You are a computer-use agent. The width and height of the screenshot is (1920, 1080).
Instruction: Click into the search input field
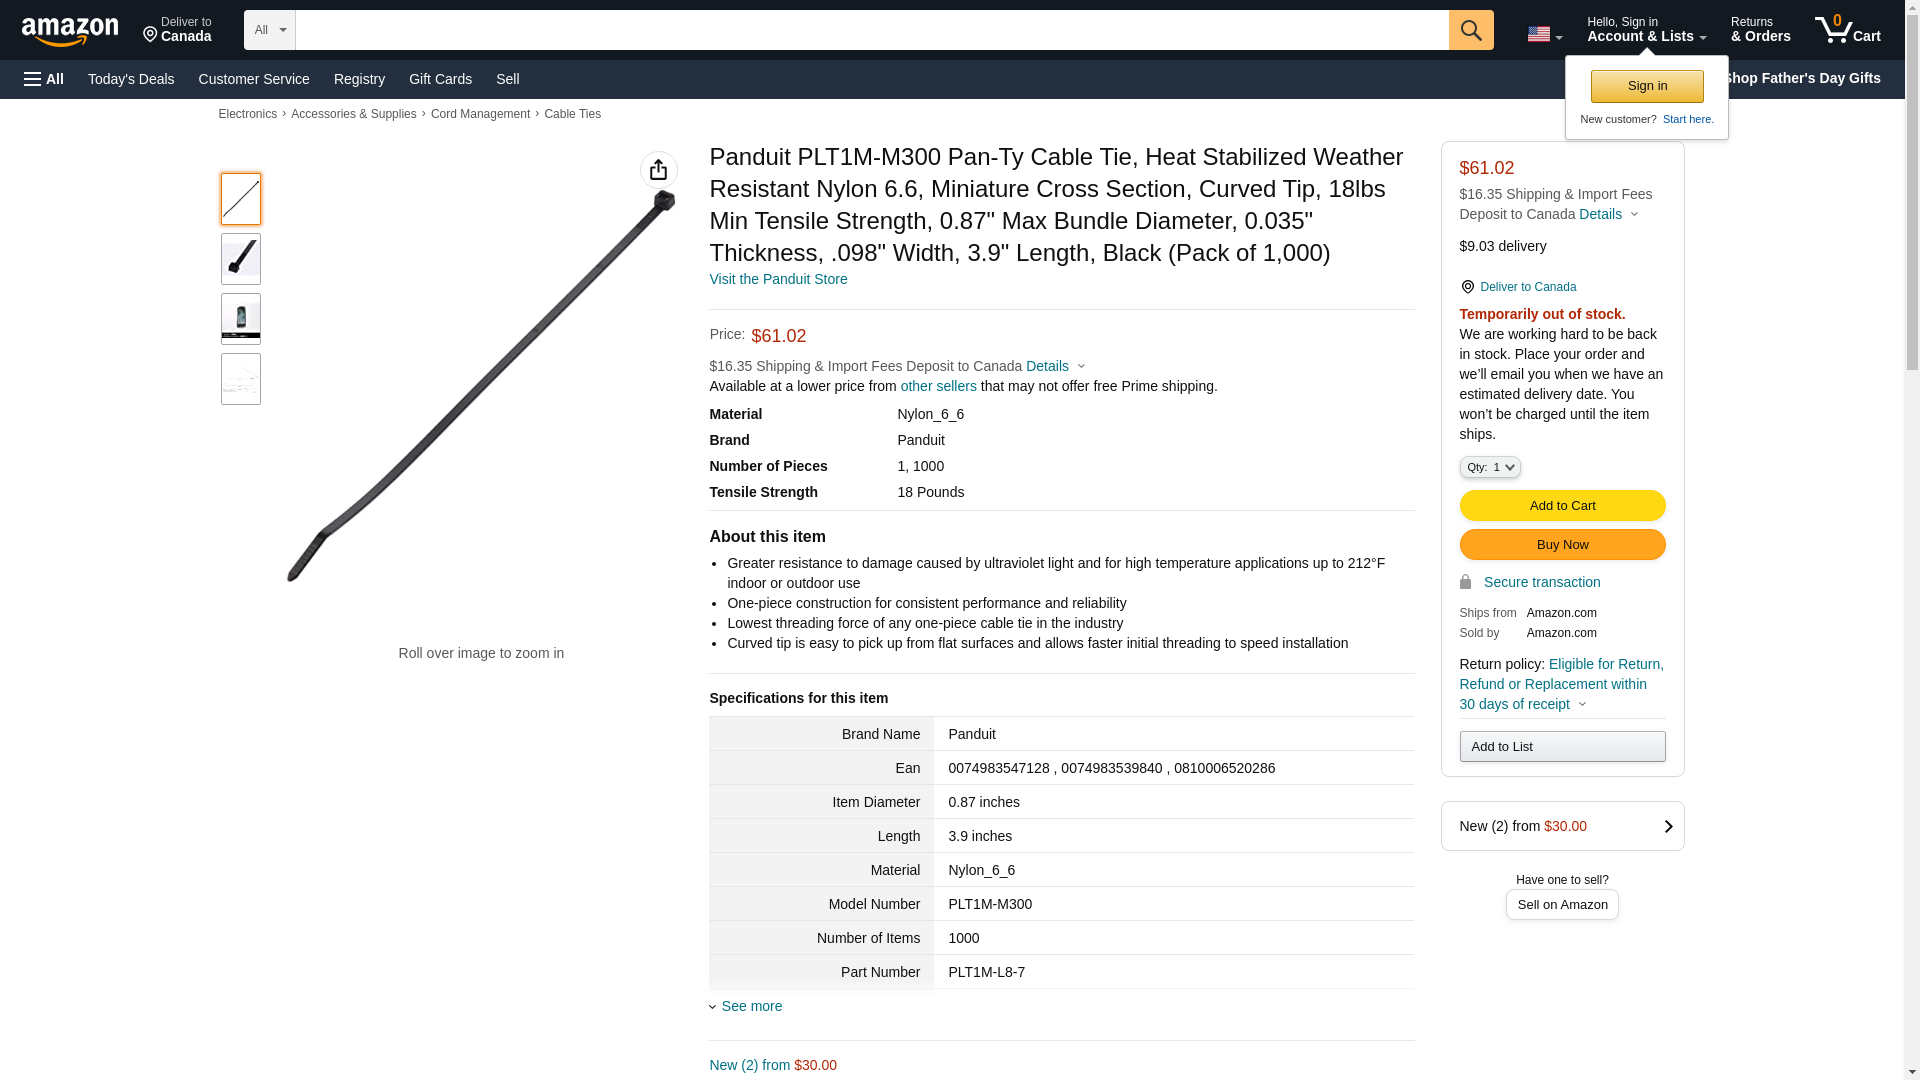pyautogui.click(x=870, y=30)
